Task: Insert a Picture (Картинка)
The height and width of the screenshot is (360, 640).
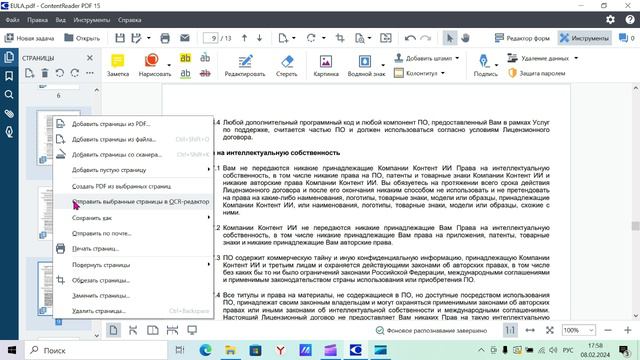Action: [326, 65]
